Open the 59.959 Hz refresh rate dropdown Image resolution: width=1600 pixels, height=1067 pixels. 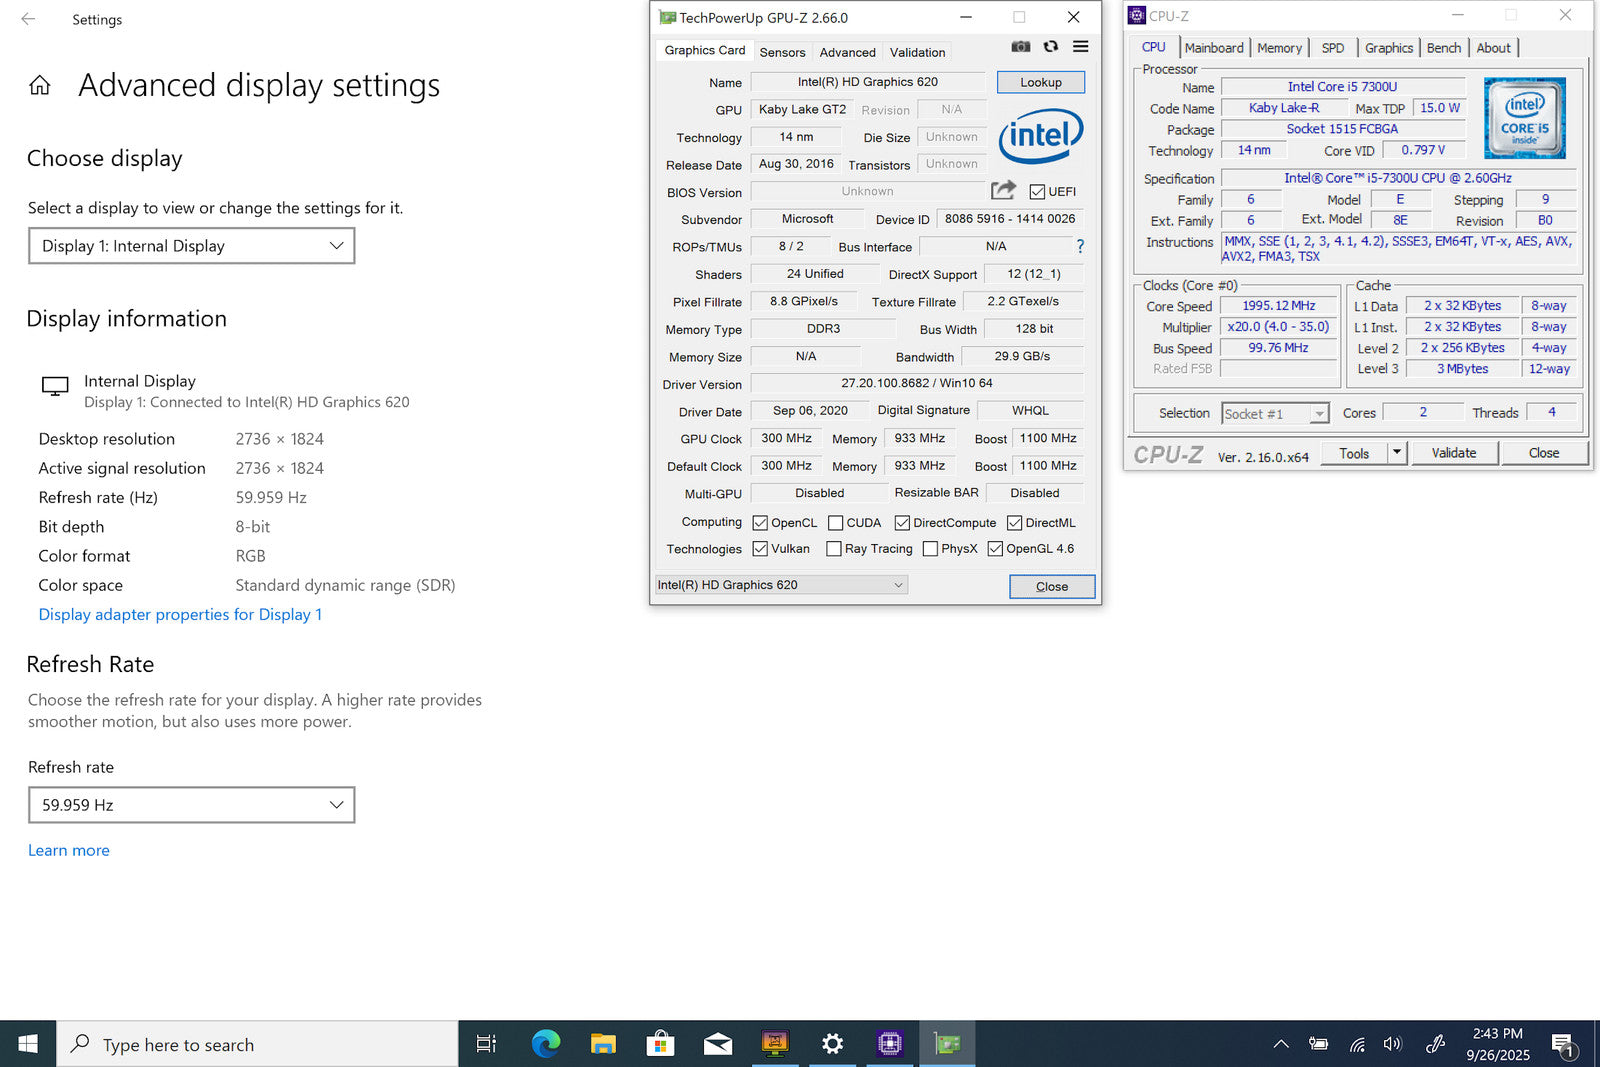(x=191, y=805)
